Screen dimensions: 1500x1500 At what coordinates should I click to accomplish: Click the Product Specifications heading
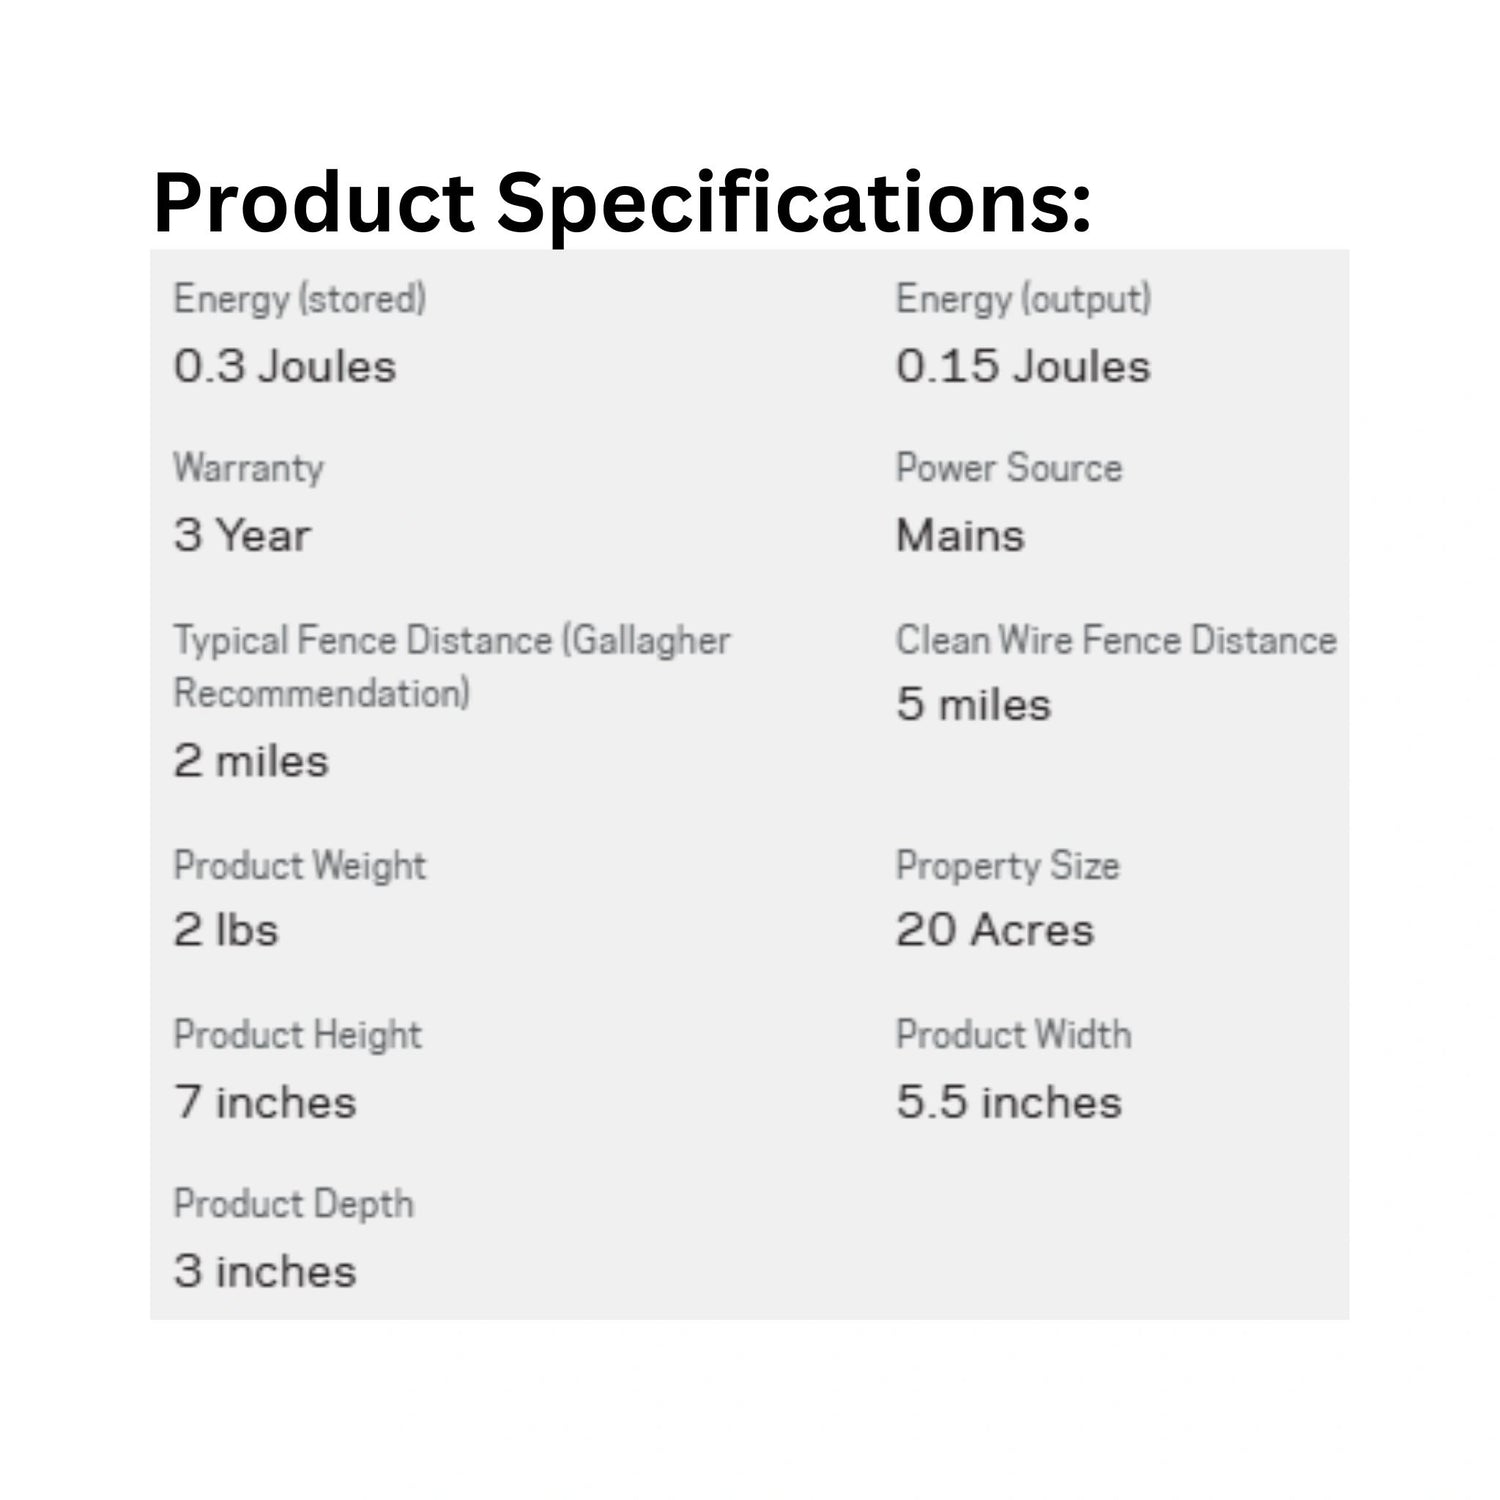tap(621, 204)
